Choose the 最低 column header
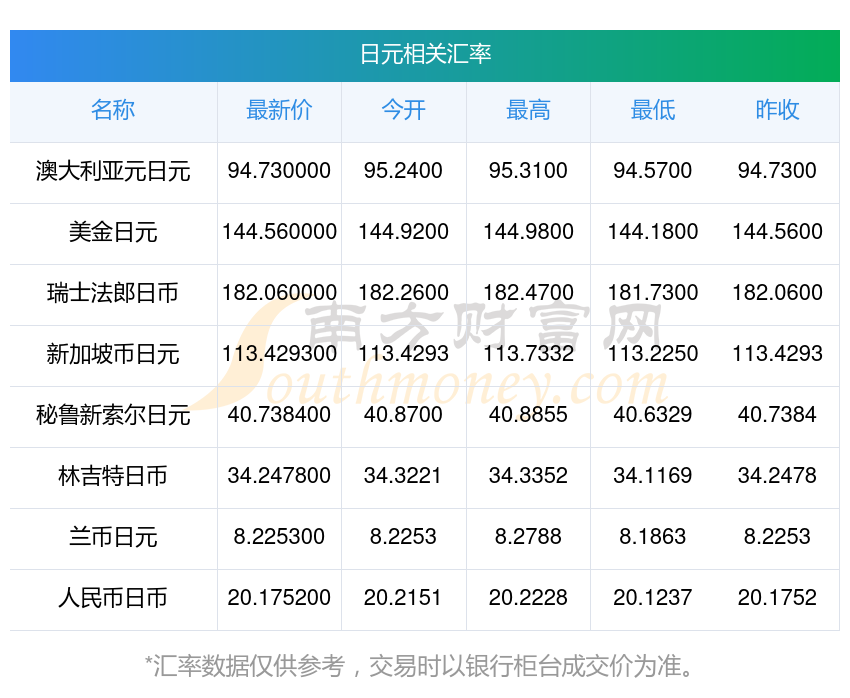The image size is (850, 698). pyautogui.click(x=653, y=111)
